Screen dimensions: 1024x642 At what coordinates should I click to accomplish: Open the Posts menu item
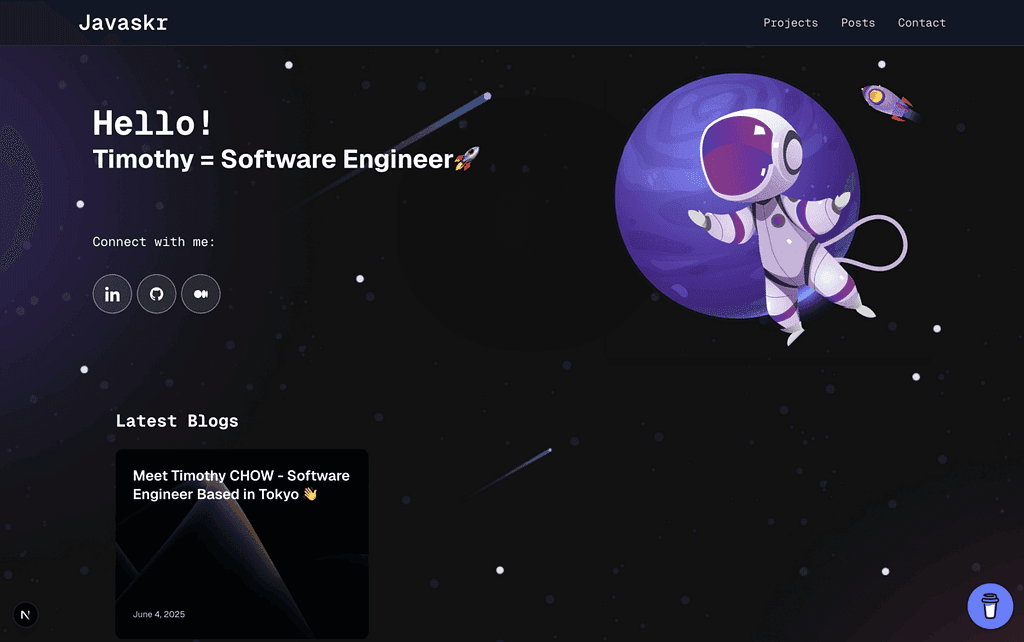coord(857,23)
